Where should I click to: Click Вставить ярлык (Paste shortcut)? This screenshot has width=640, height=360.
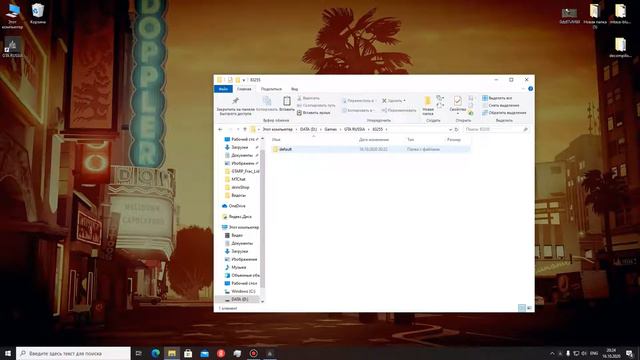[313, 113]
